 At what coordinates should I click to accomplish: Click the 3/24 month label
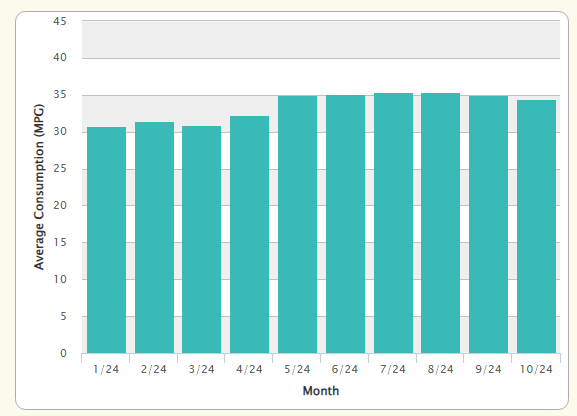click(x=201, y=369)
